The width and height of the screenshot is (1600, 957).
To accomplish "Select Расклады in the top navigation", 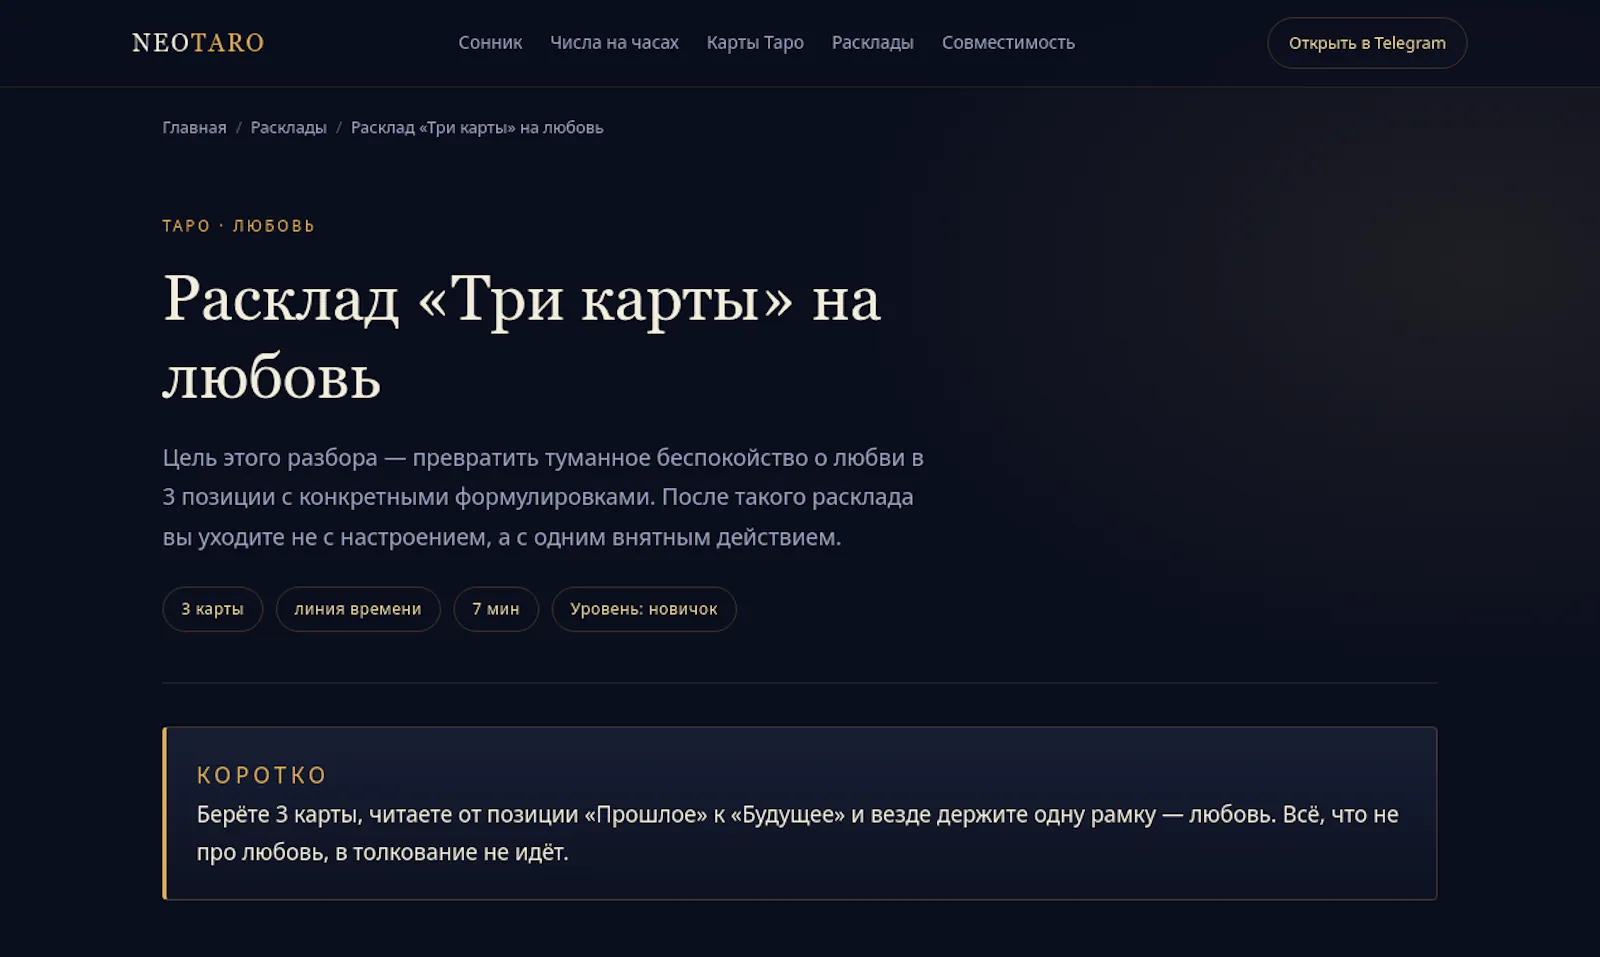I will (872, 43).
